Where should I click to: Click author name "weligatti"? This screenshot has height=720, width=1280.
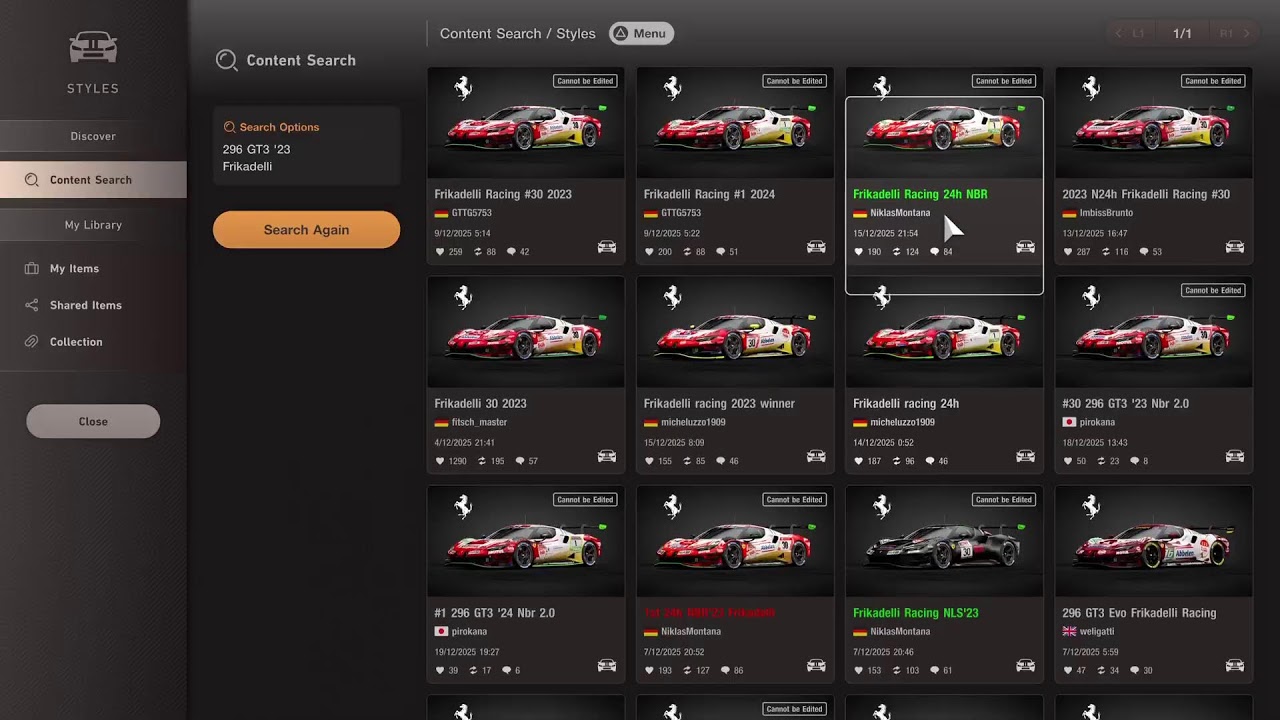coord(1097,632)
